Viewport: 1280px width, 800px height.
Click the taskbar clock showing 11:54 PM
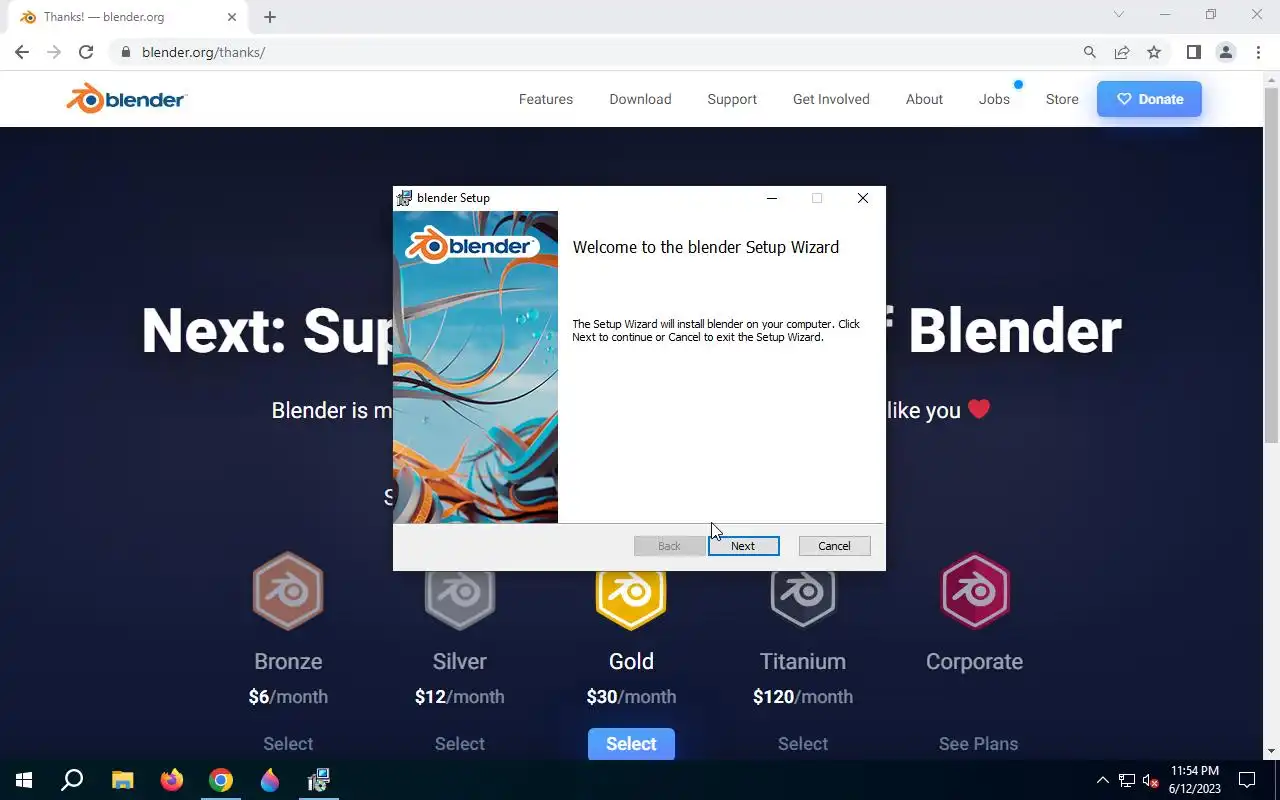click(x=1195, y=780)
